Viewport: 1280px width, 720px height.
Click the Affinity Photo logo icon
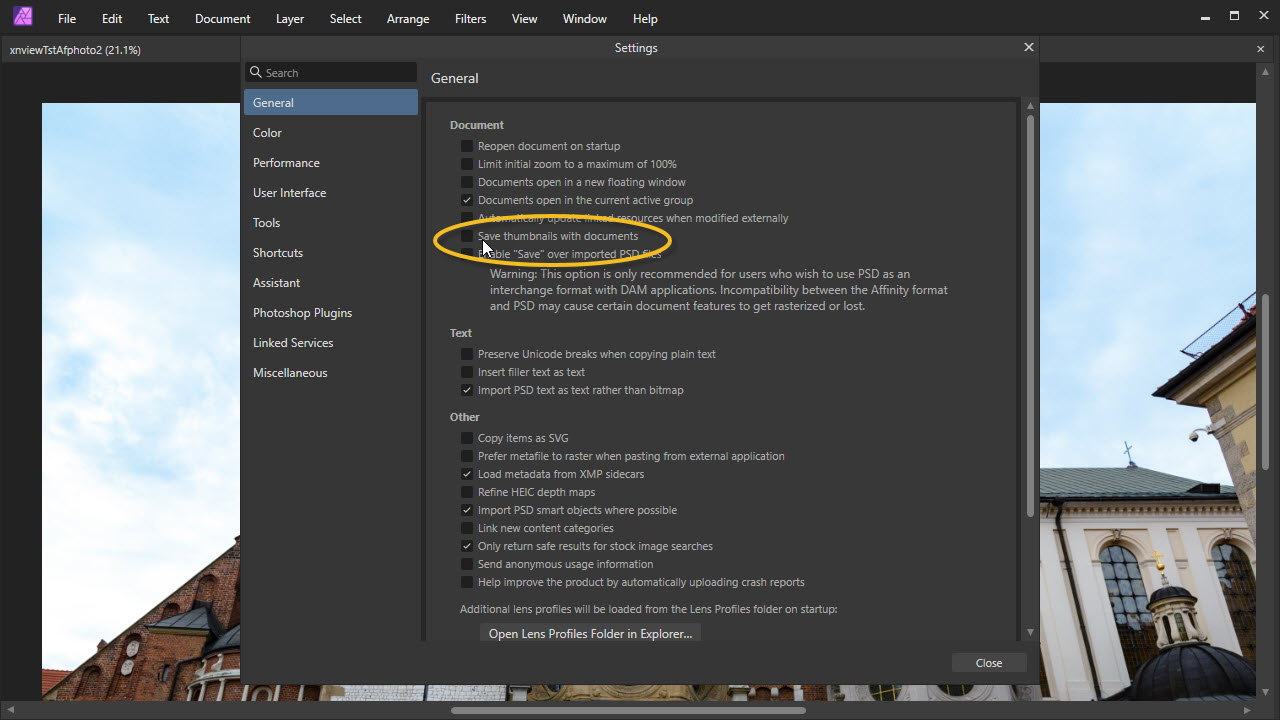(x=21, y=17)
